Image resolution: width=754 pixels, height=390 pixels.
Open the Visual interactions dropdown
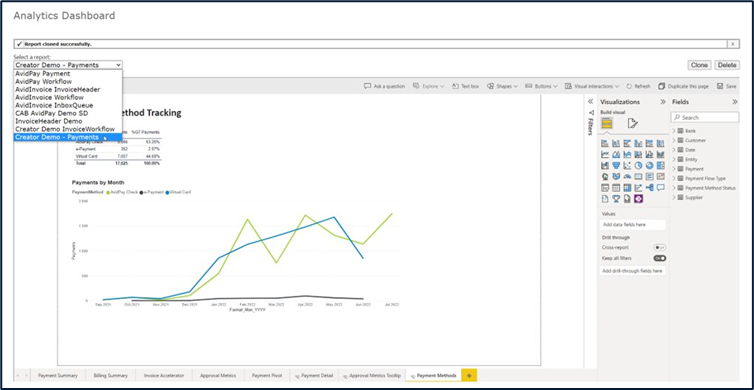click(592, 86)
